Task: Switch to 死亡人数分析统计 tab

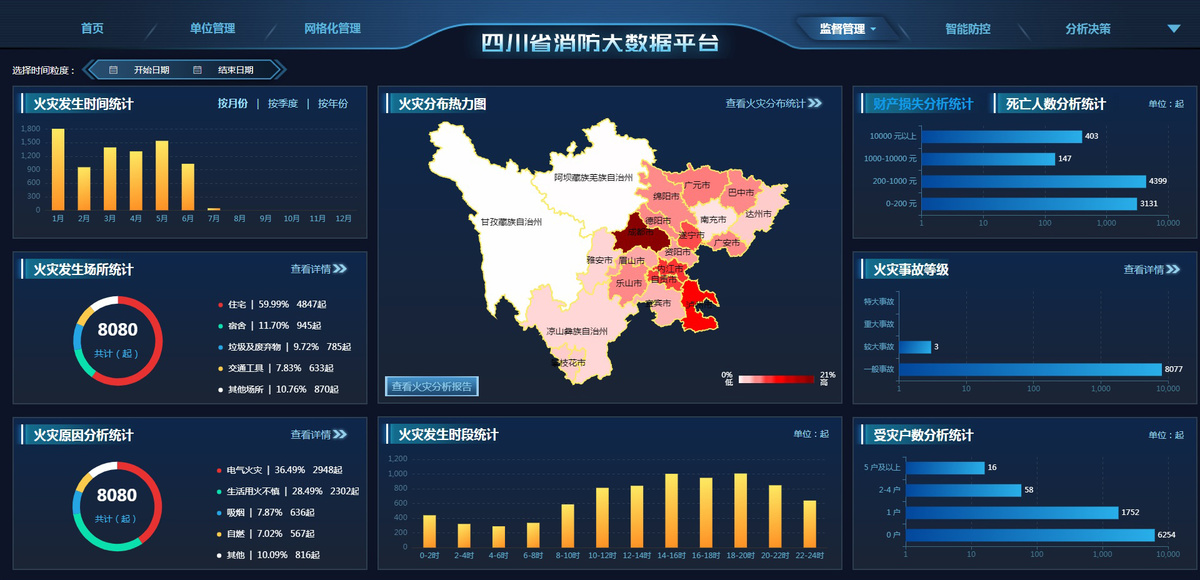Action: (x=1055, y=104)
